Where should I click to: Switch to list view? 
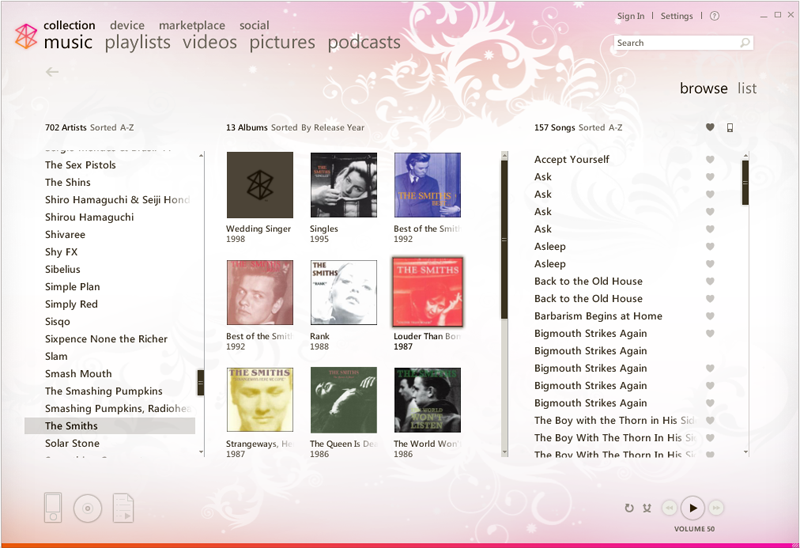click(747, 88)
